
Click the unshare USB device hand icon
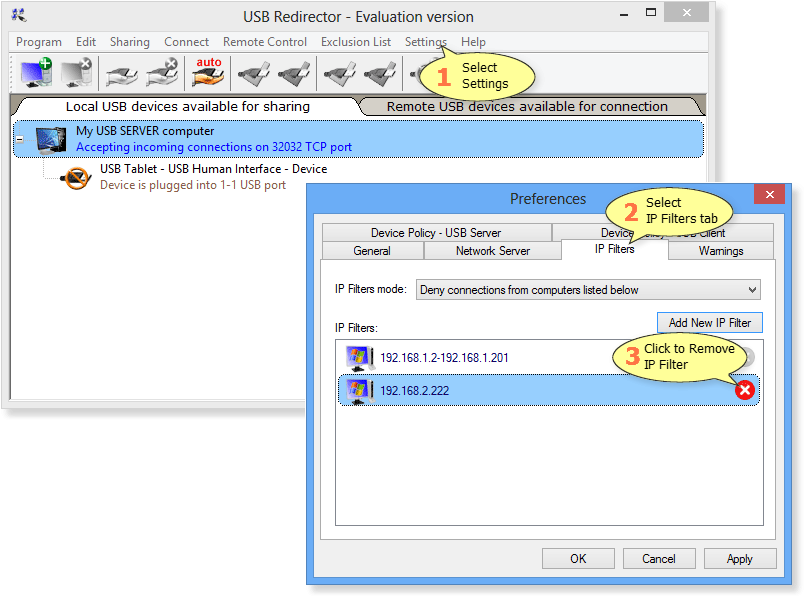tap(161, 73)
